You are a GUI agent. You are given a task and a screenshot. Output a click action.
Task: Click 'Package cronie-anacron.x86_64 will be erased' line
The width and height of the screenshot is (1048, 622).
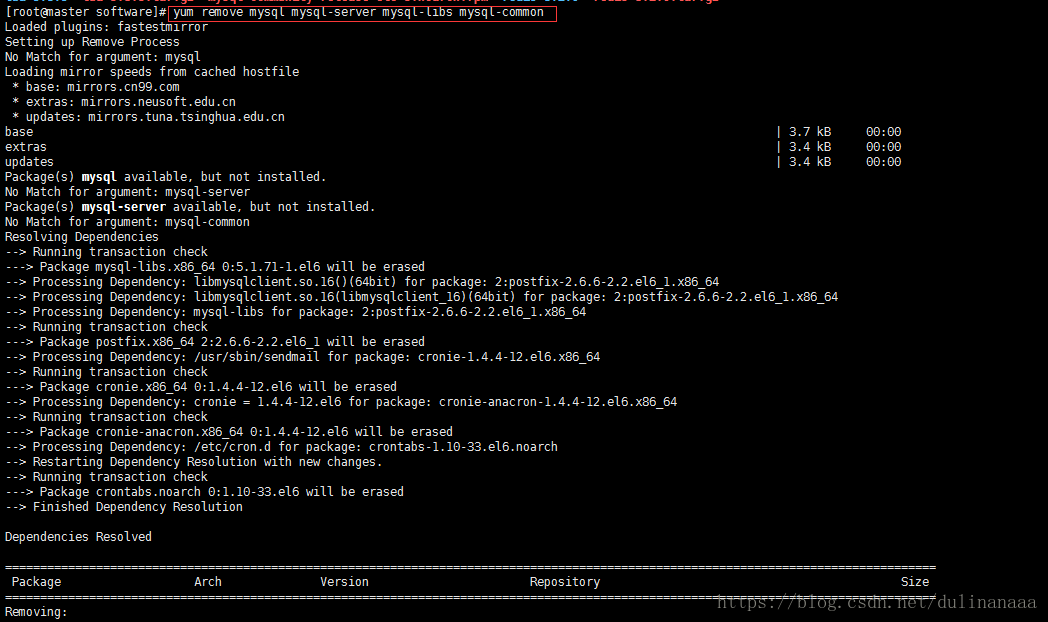[x=229, y=432]
